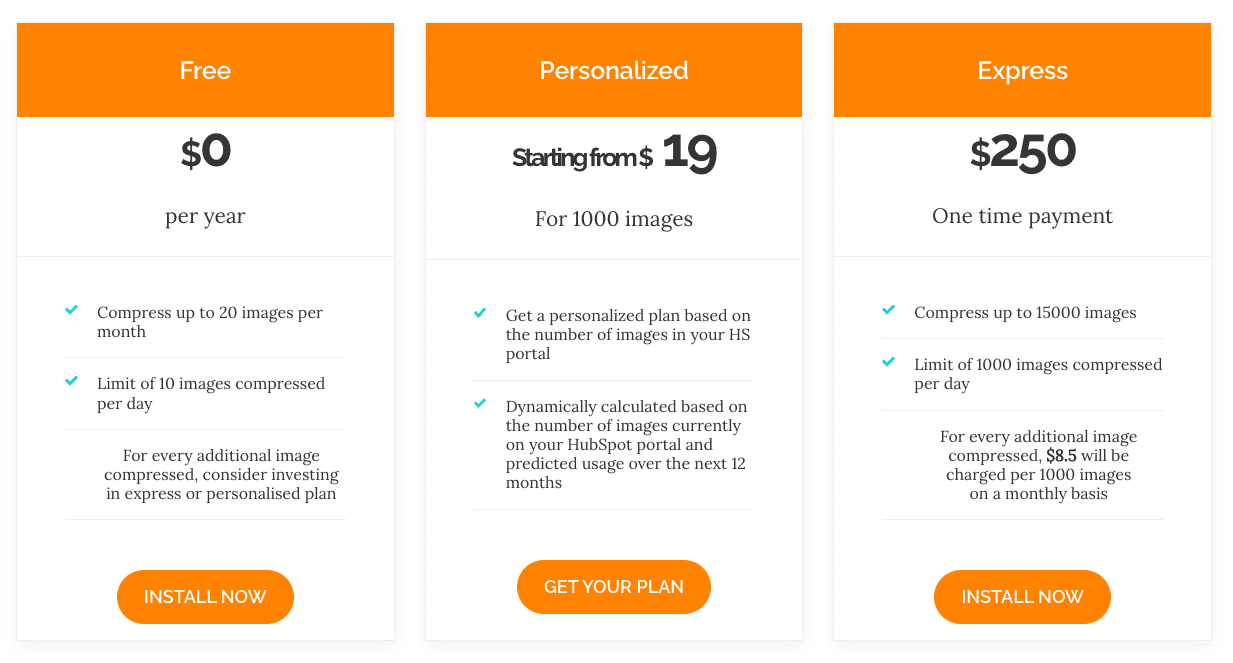Image resolution: width=1233 pixels, height=663 pixels.
Task: Click the checkmark next to Limit of 10 images
Action: click(71, 381)
